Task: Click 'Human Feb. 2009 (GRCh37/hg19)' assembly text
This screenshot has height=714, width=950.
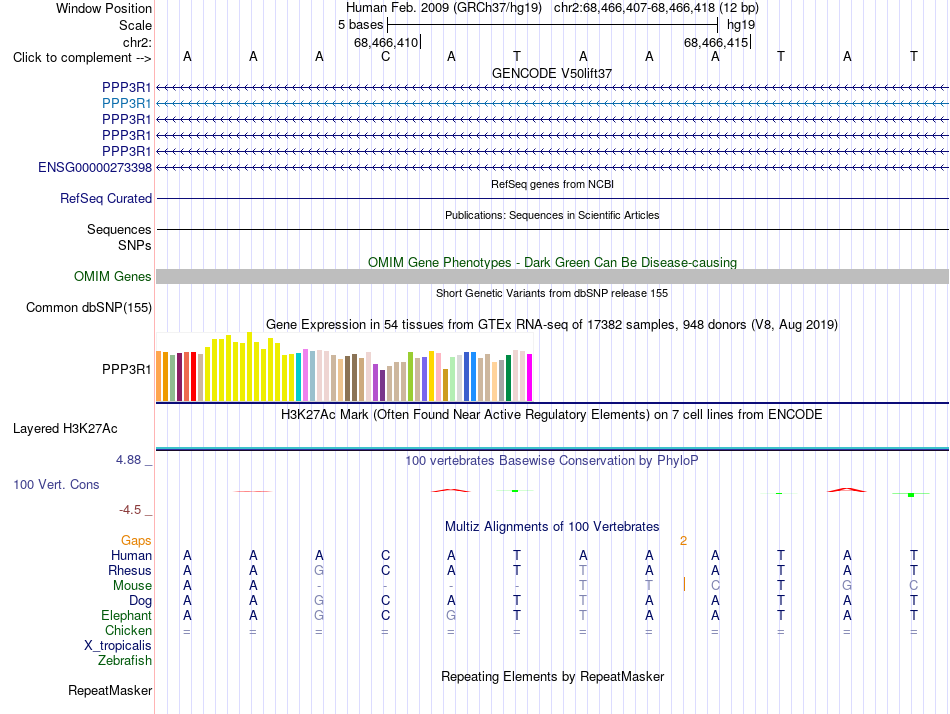Action: (x=443, y=8)
